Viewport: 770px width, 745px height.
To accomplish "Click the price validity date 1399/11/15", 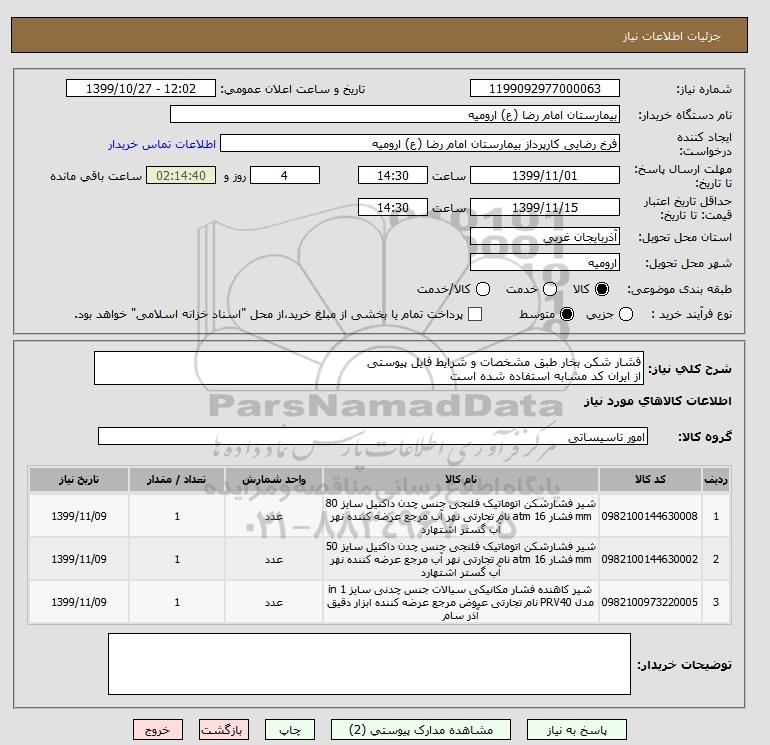I will tap(545, 207).
